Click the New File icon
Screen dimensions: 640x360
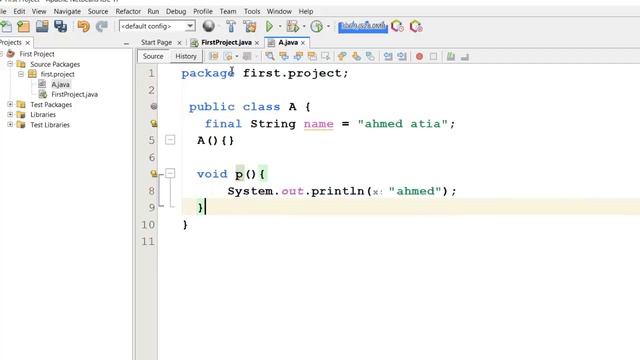(x=6, y=27)
